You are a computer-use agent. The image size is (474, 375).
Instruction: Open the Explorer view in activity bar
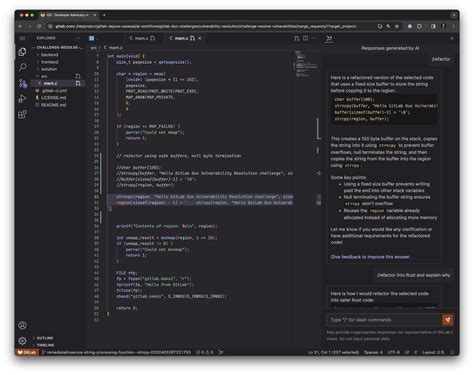(22, 52)
